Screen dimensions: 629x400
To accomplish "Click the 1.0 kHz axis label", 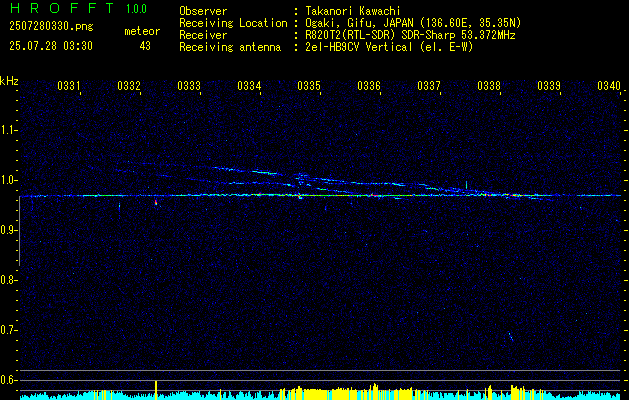I will click(x=8, y=180).
